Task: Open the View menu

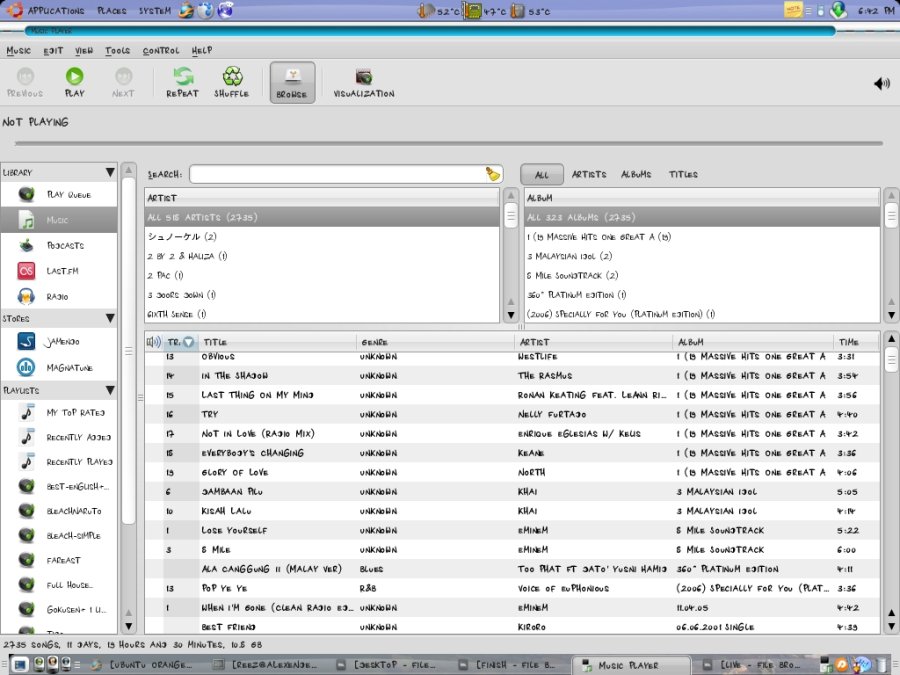Action: pos(84,51)
